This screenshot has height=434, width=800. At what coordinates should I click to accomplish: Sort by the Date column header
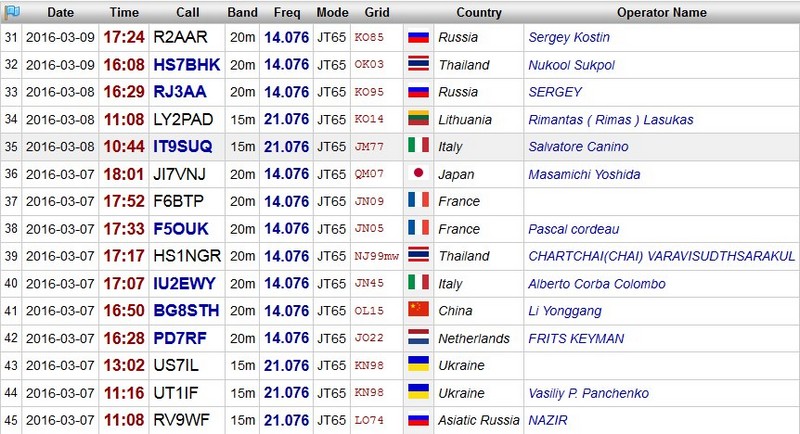(x=60, y=12)
